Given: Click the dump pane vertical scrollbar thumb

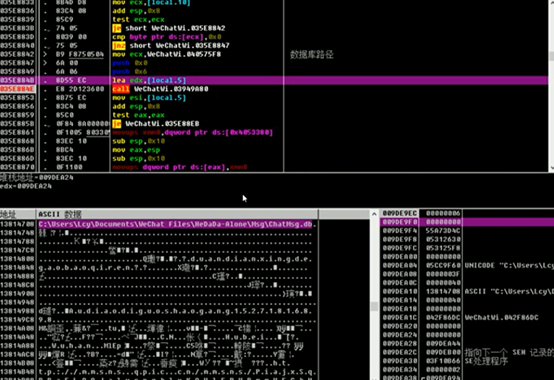Looking at the screenshot, I should coord(375,306).
